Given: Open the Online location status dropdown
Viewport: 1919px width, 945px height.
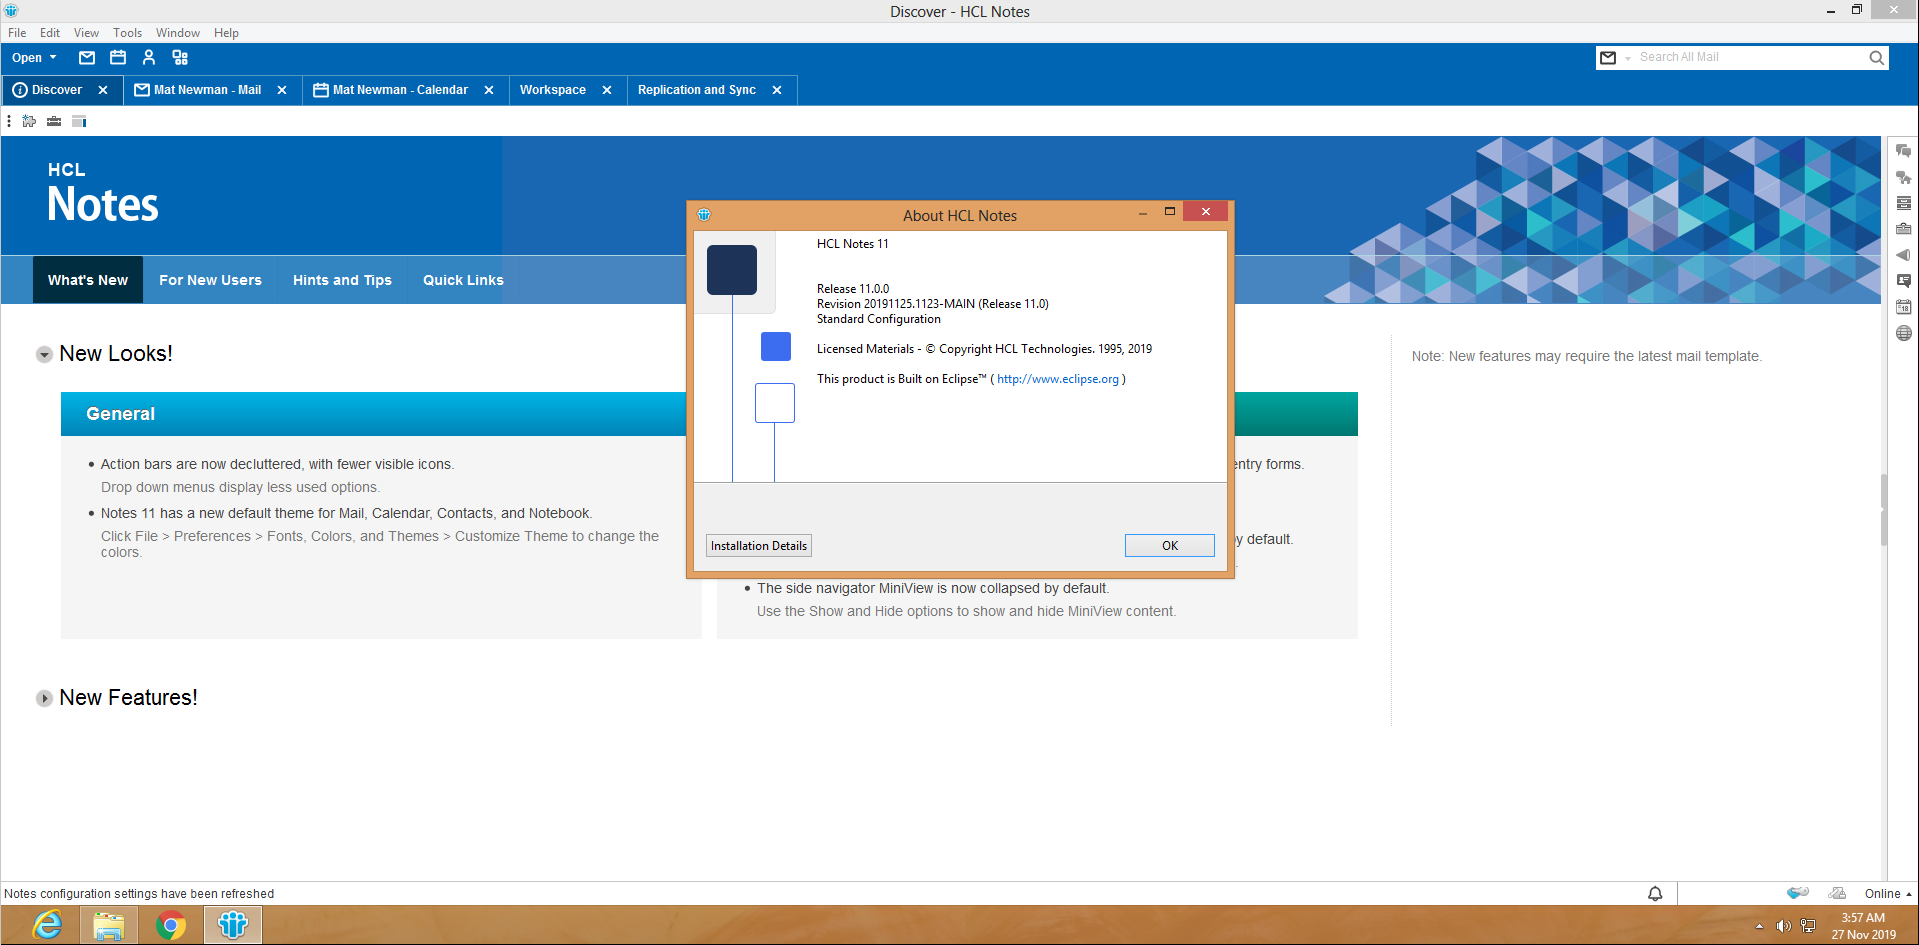Looking at the screenshot, I should (1887, 894).
